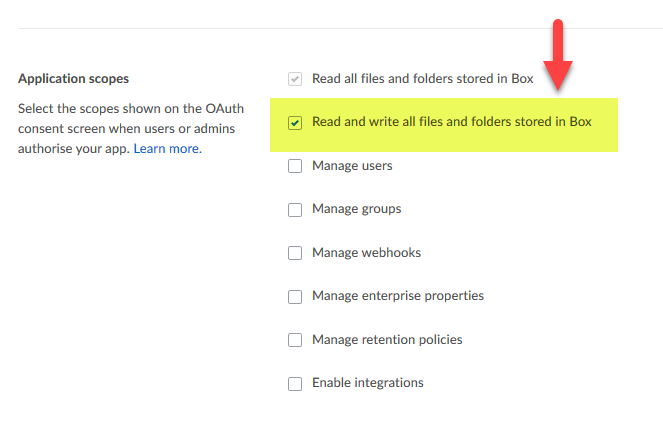Screen dimensions: 663x421
Task: Click the highlighted 'Read and write all files' label text
Action: pyautogui.click(x=452, y=122)
